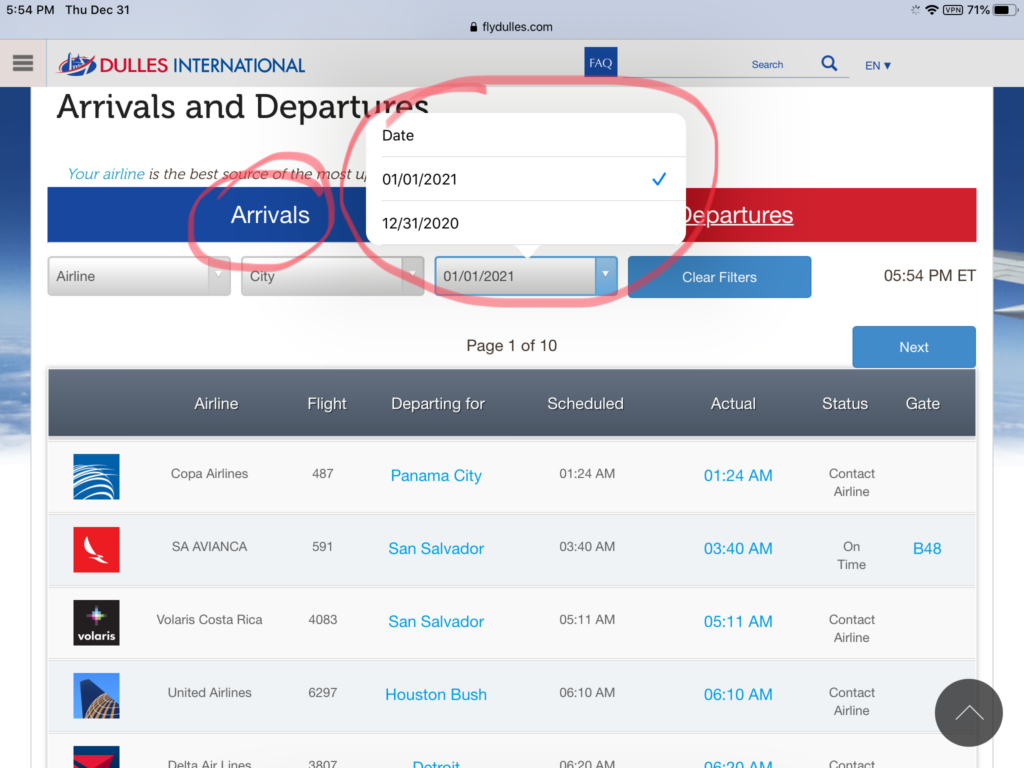Select the 01/01/2021 date option
Screen dimensions: 1024x768
525,179
